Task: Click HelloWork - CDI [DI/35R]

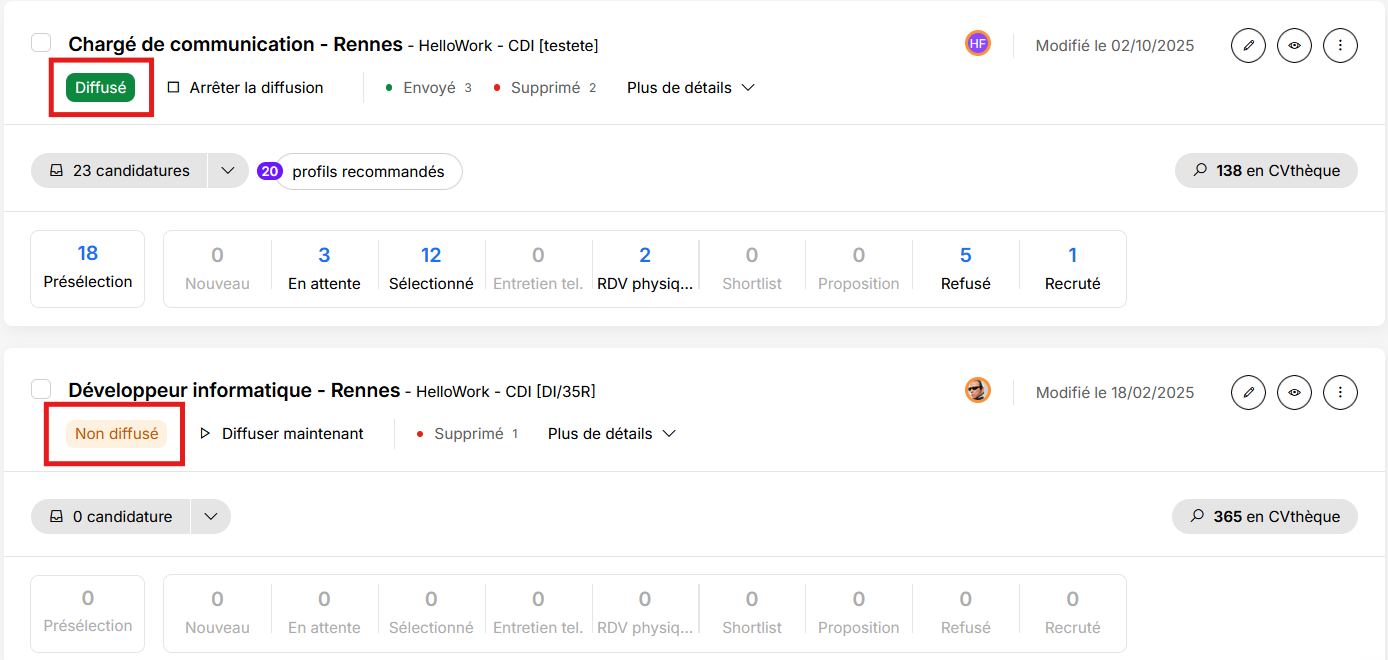Action: pos(506,392)
